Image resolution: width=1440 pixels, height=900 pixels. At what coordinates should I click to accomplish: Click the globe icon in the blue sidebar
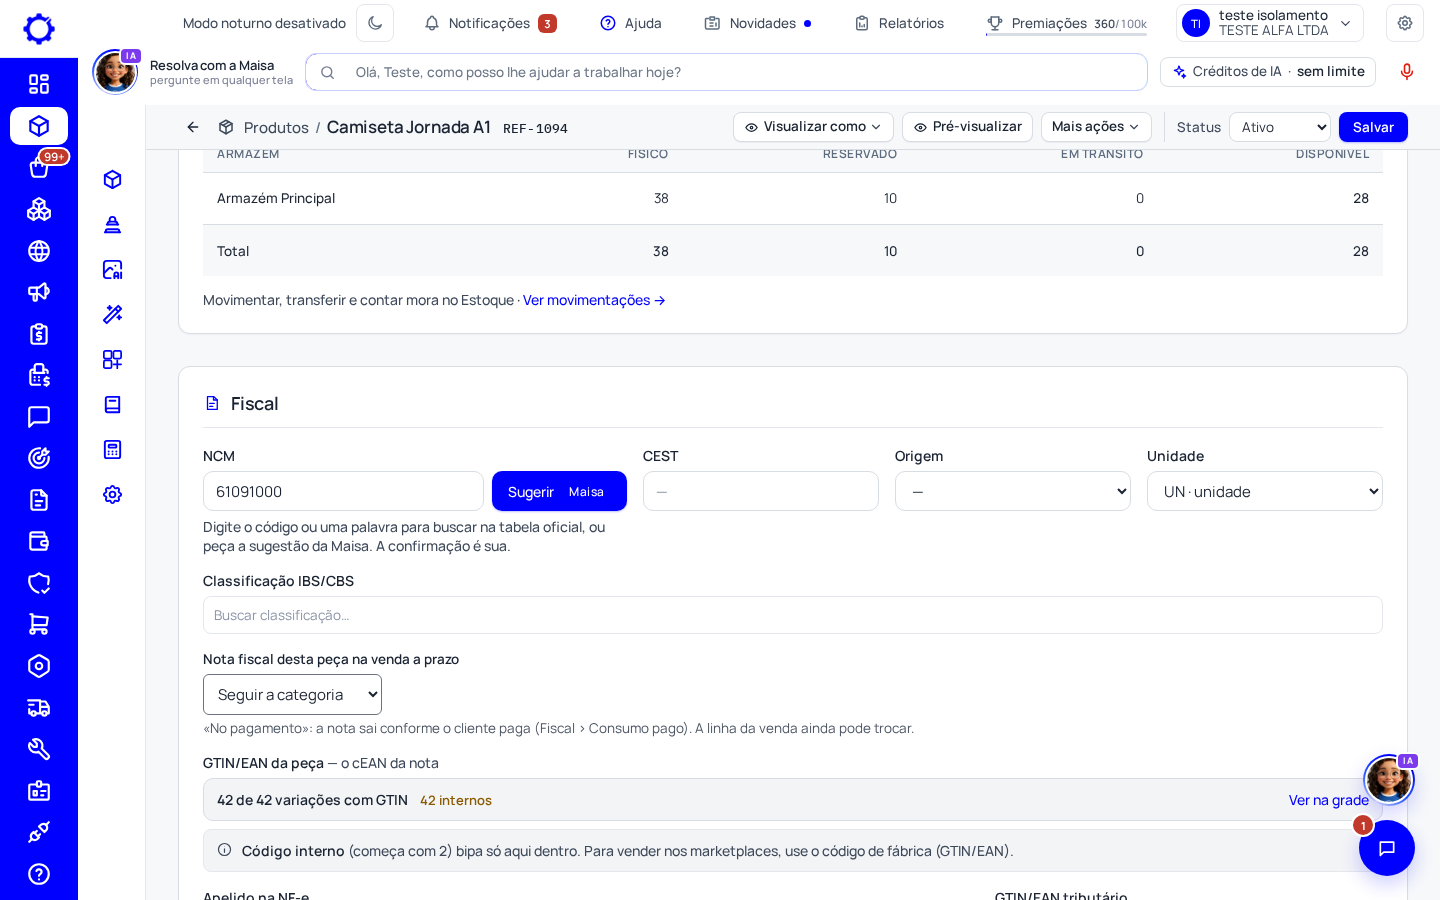(x=39, y=251)
